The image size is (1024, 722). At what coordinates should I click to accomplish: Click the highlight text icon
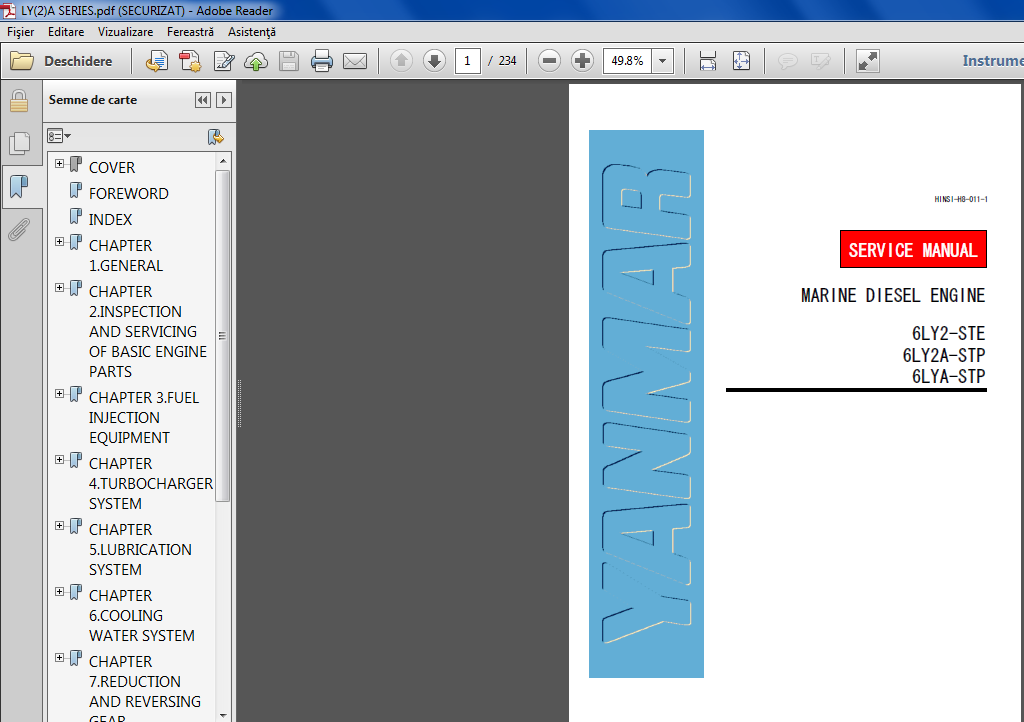click(x=820, y=61)
